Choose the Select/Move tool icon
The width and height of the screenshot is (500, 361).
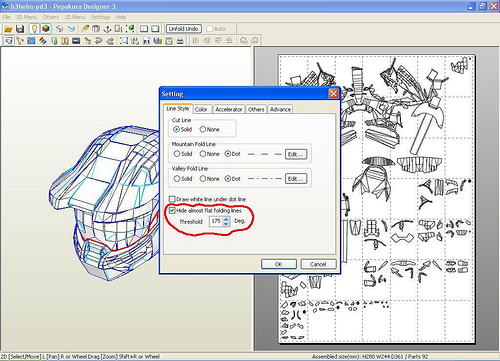pos(9,41)
